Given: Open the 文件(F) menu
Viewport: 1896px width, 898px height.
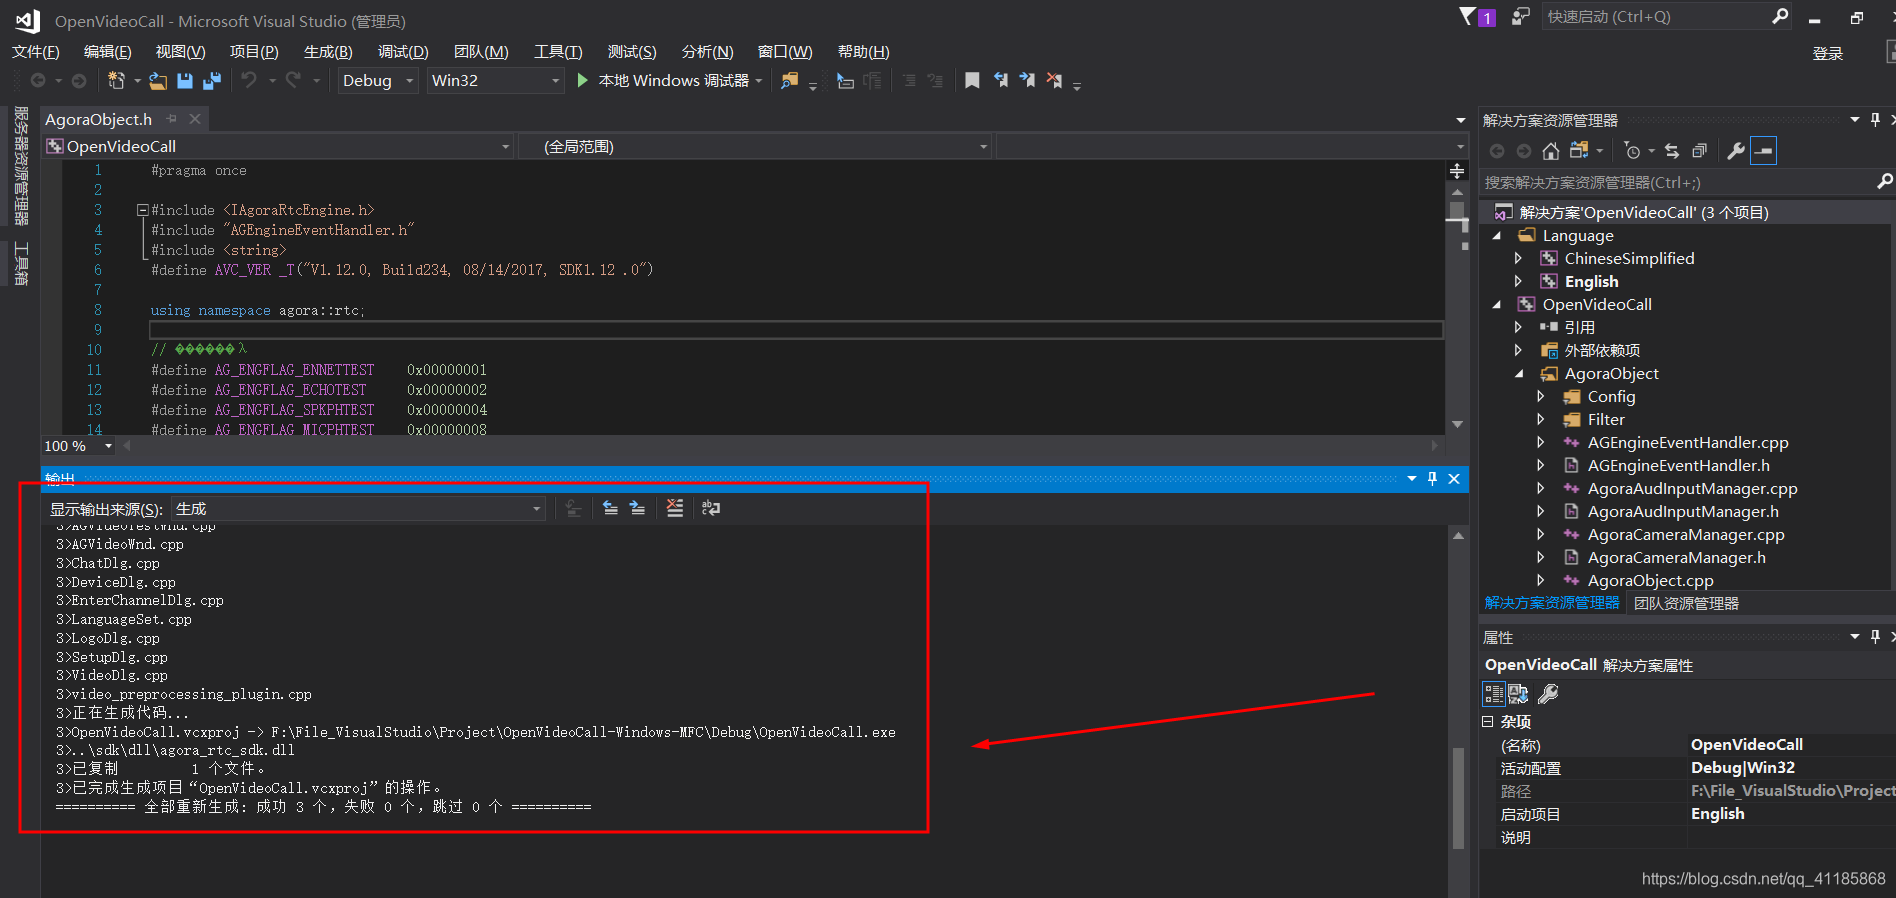Looking at the screenshot, I should tap(36, 52).
